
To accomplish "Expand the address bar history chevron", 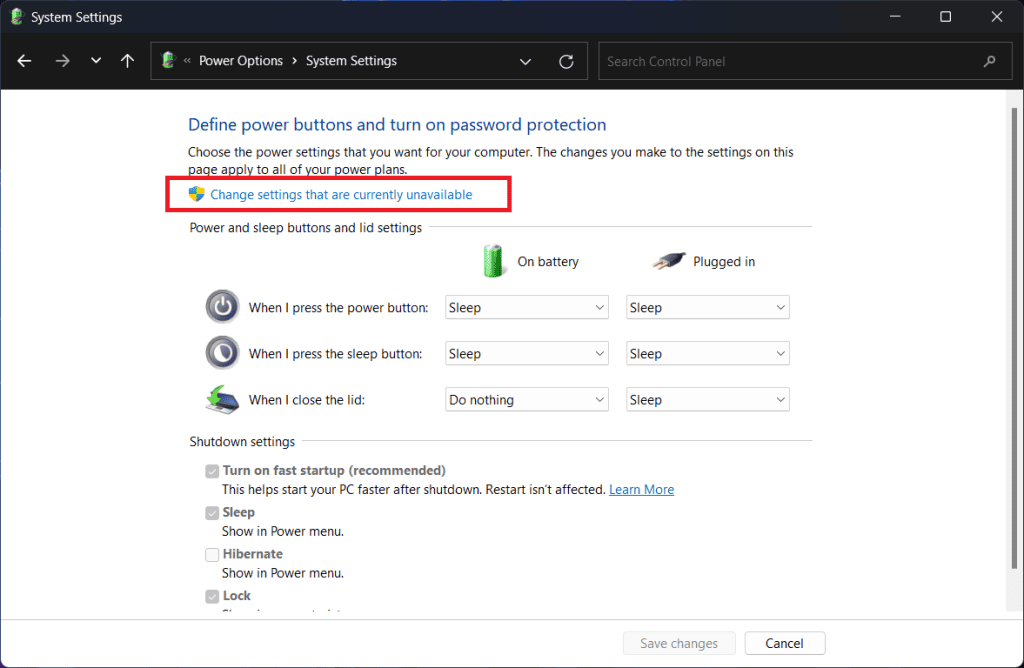I will click(x=525, y=61).
